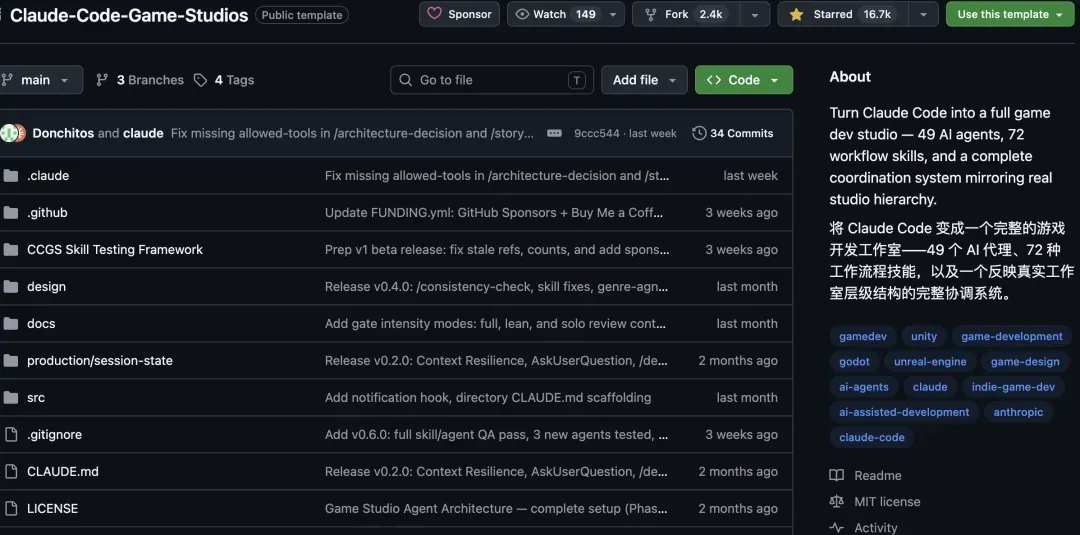Open 'Add notification hook' commit message

click(x=488, y=397)
